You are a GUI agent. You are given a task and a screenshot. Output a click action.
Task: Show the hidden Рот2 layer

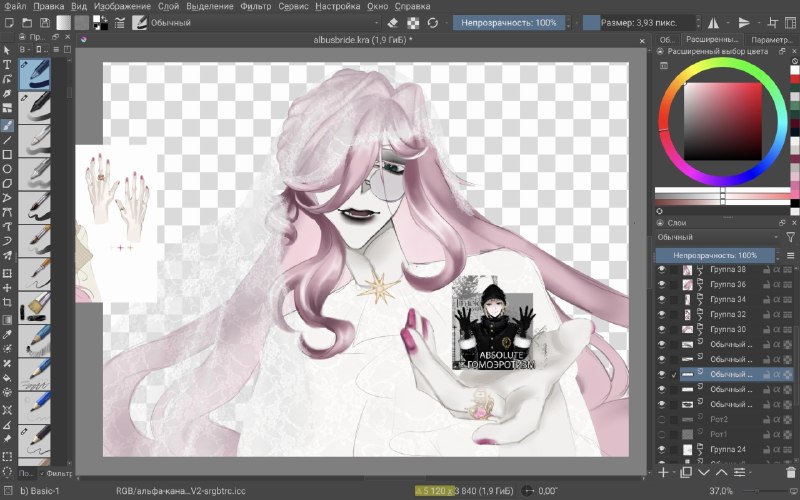click(662, 419)
